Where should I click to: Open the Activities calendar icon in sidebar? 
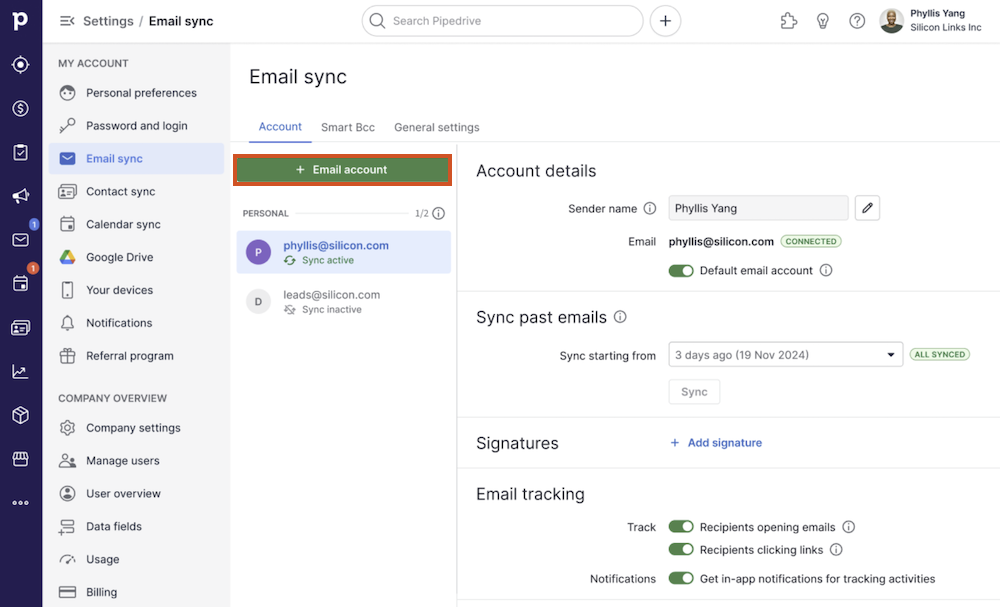[20, 283]
